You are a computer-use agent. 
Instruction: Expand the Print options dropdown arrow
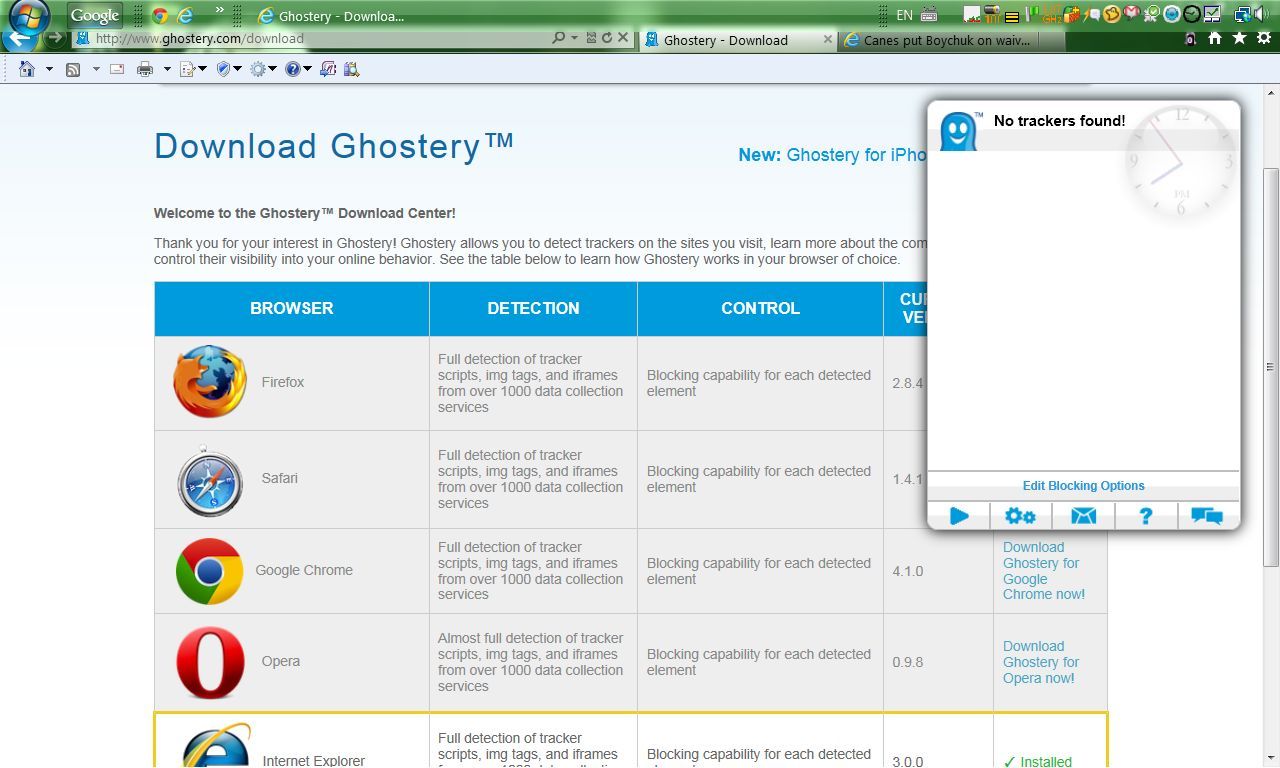(166, 69)
